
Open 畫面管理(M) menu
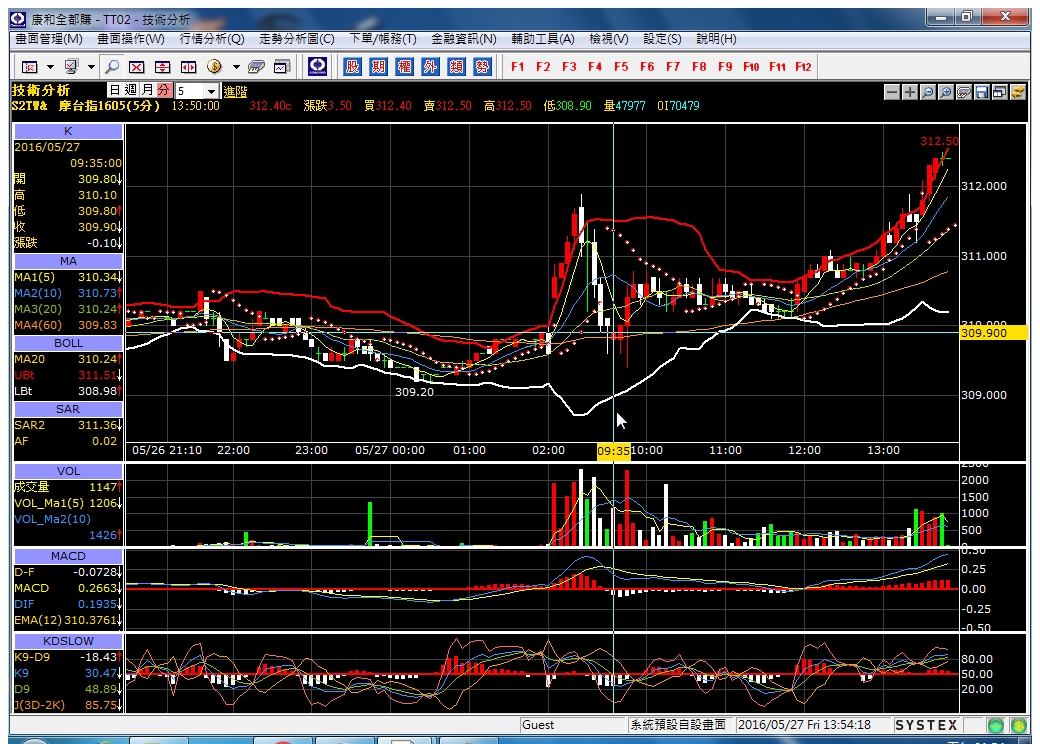click(x=49, y=39)
